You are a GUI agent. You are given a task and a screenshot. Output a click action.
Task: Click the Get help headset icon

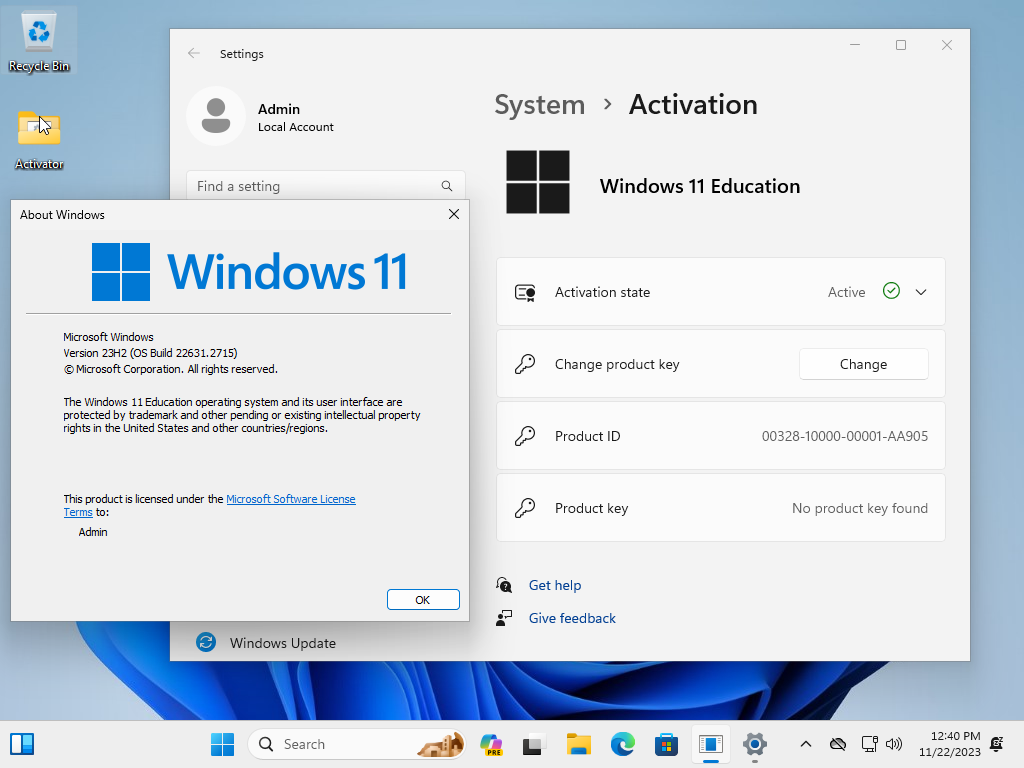pyautogui.click(x=504, y=584)
